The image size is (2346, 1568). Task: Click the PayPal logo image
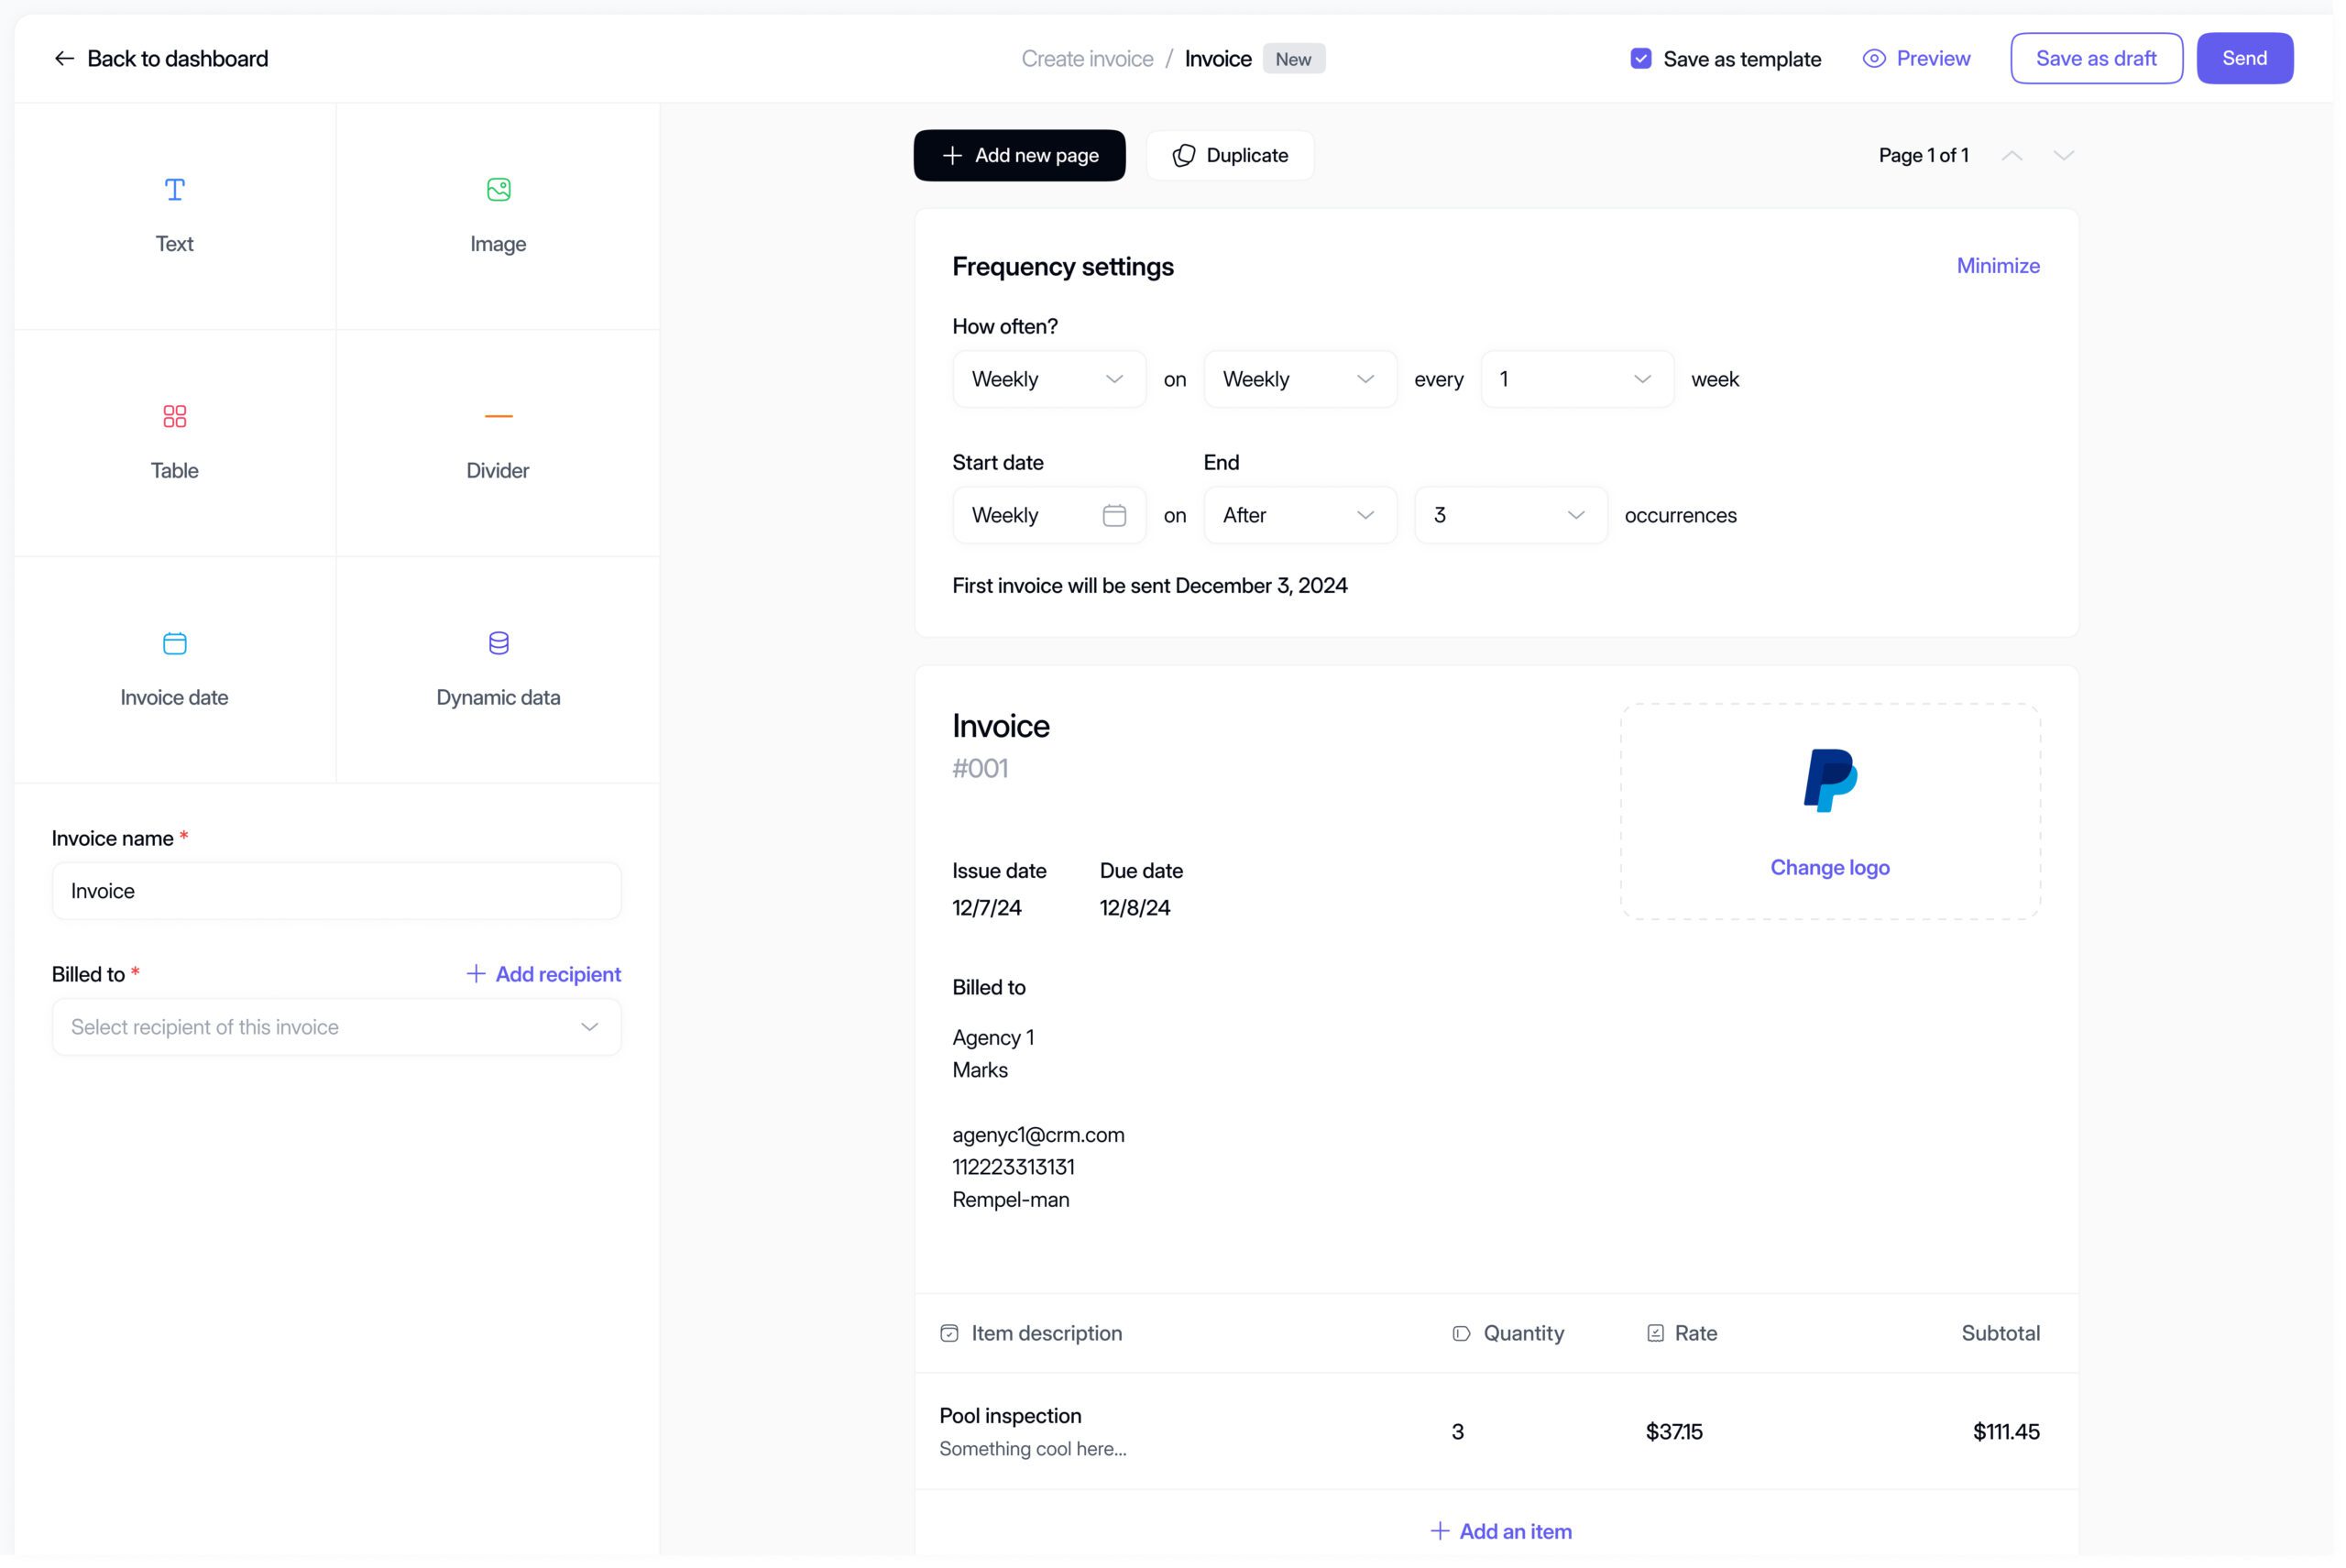[x=1830, y=781]
